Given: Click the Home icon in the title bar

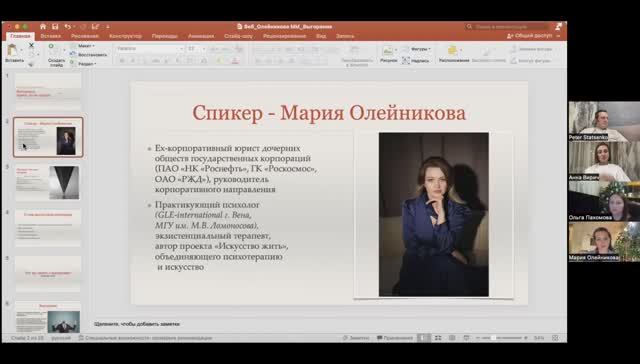Looking at the screenshot, I should [x=43, y=27].
